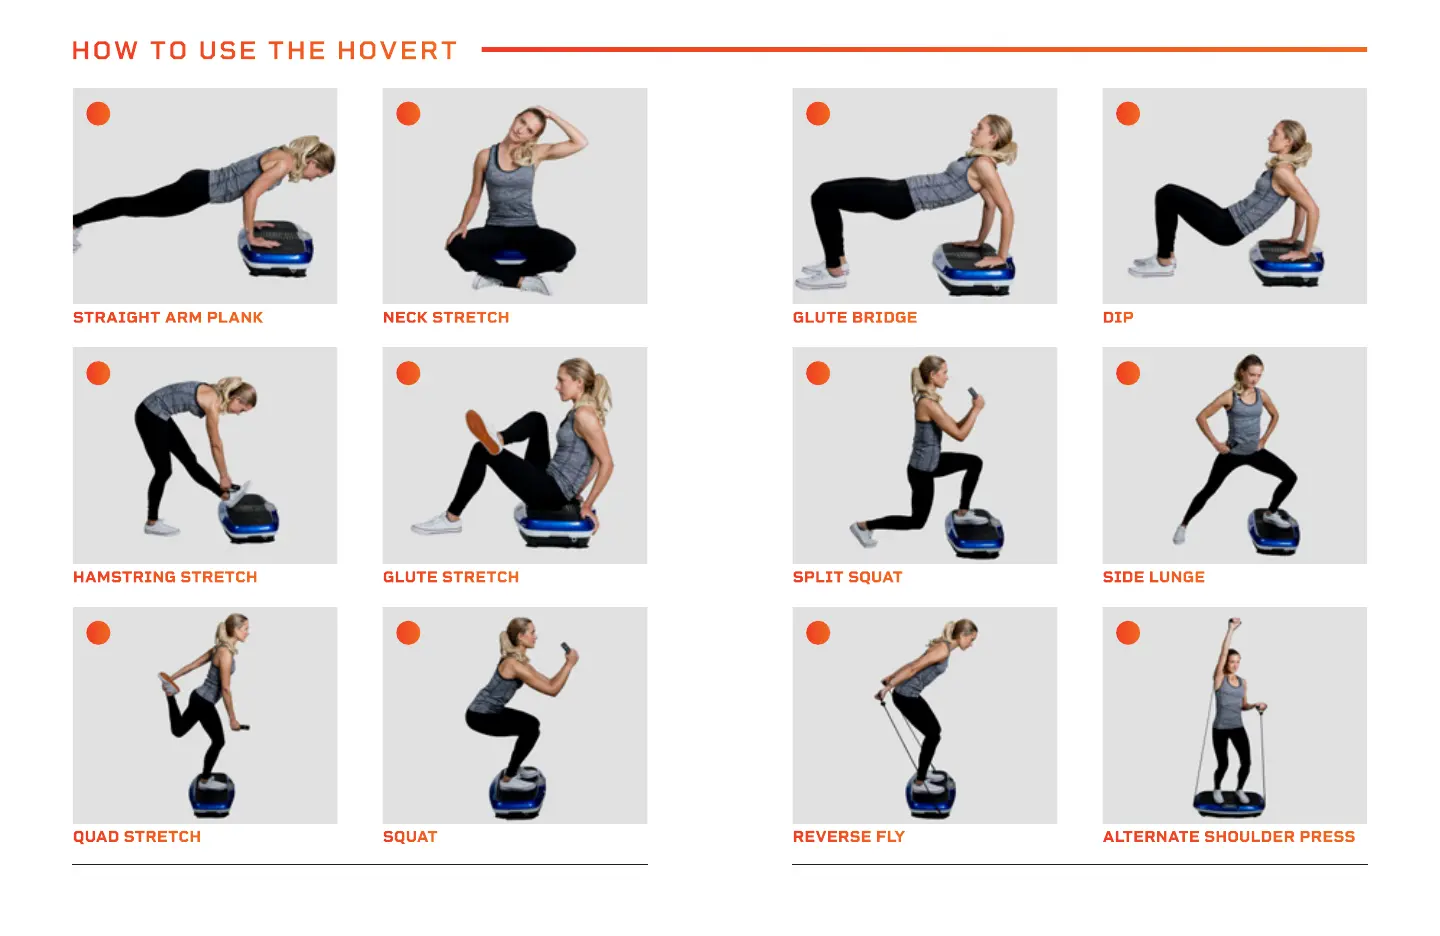Select the Side Lunge exercise image
Screen dimensions: 1440x936
pyautogui.click(x=1235, y=456)
